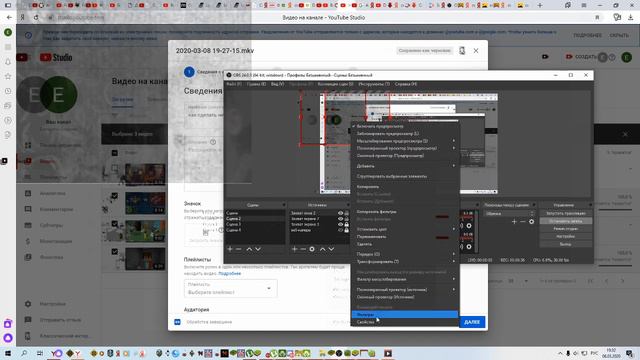Move scene down with the Scenes down arrow
640x360 pixels.
pos(258,249)
